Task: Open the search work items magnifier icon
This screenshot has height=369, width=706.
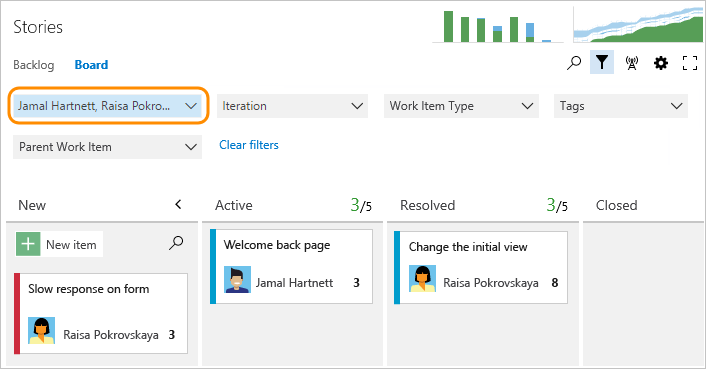Action: 574,63
